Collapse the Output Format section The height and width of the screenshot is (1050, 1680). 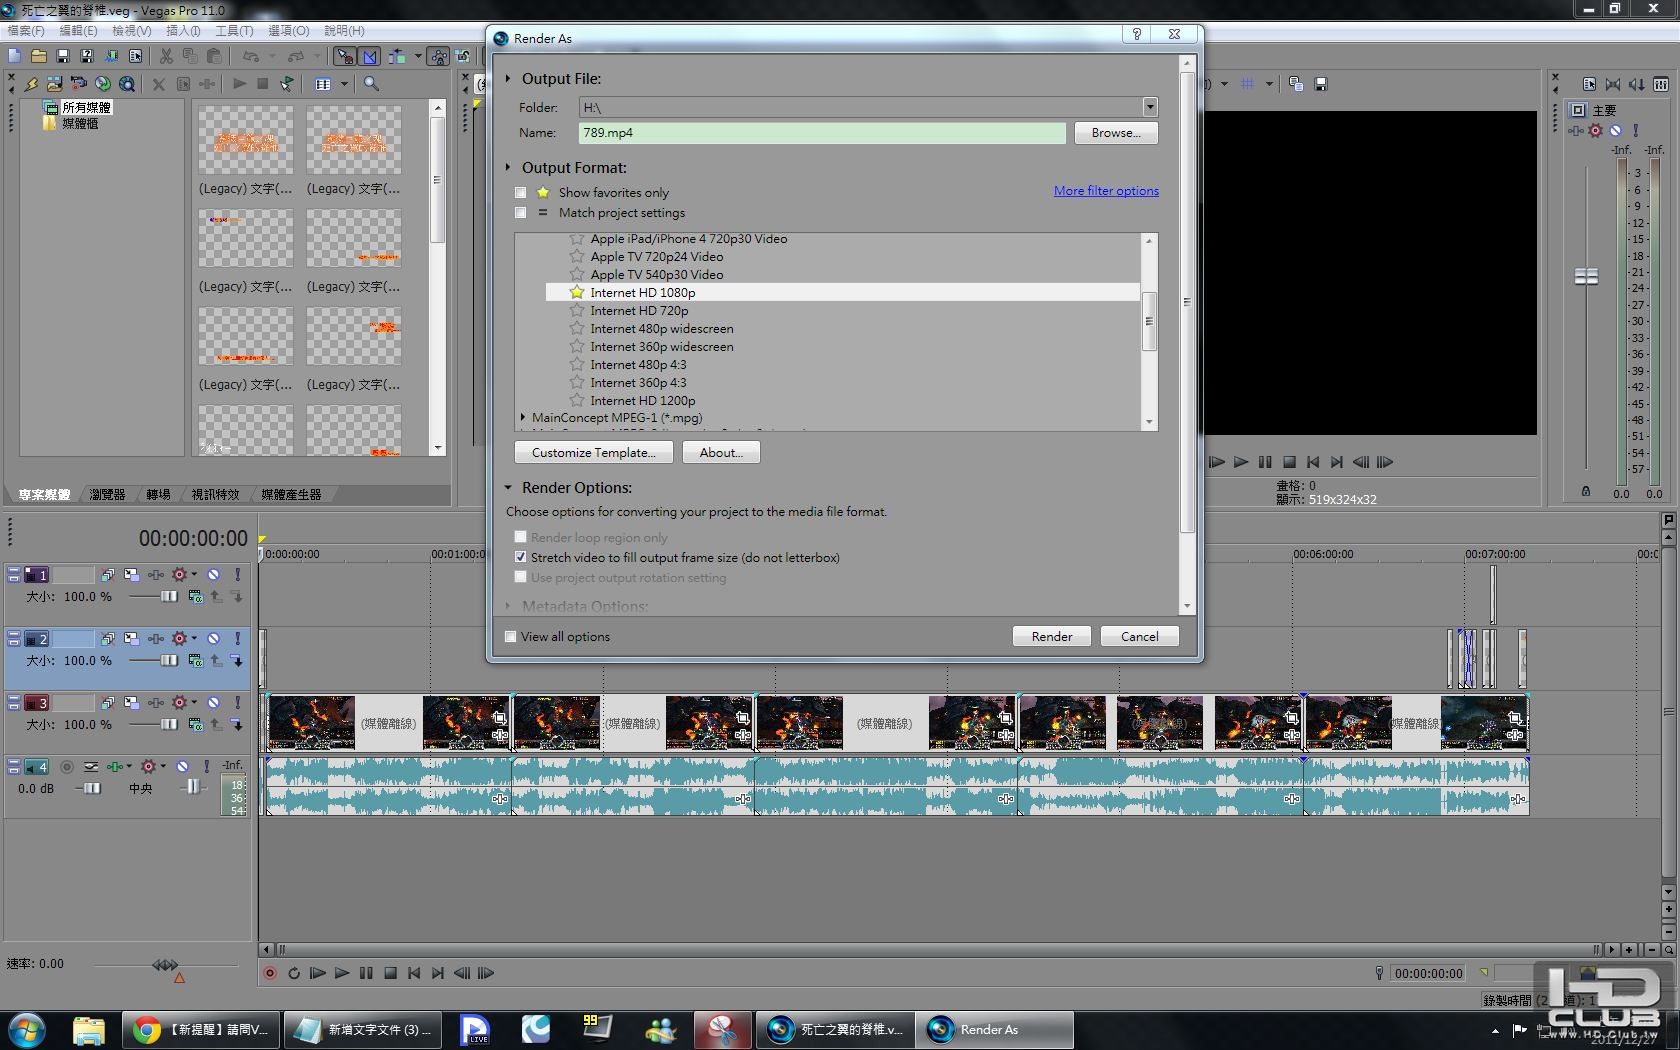[508, 167]
